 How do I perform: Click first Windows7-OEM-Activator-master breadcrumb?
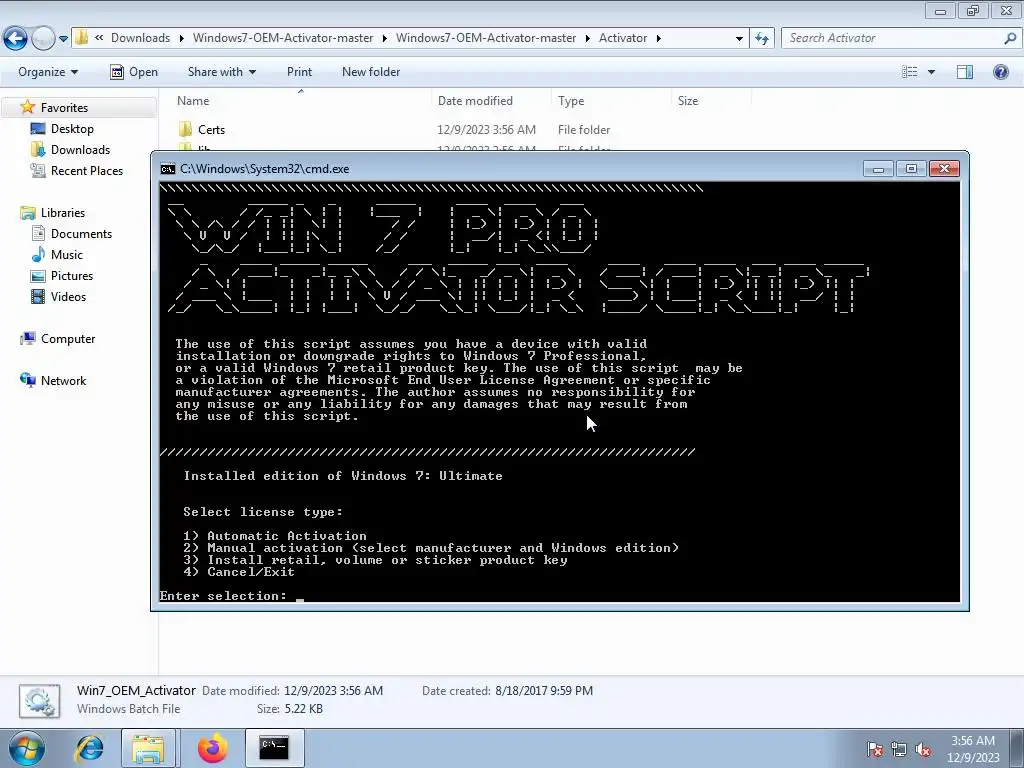pyautogui.click(x=283, y=38)
